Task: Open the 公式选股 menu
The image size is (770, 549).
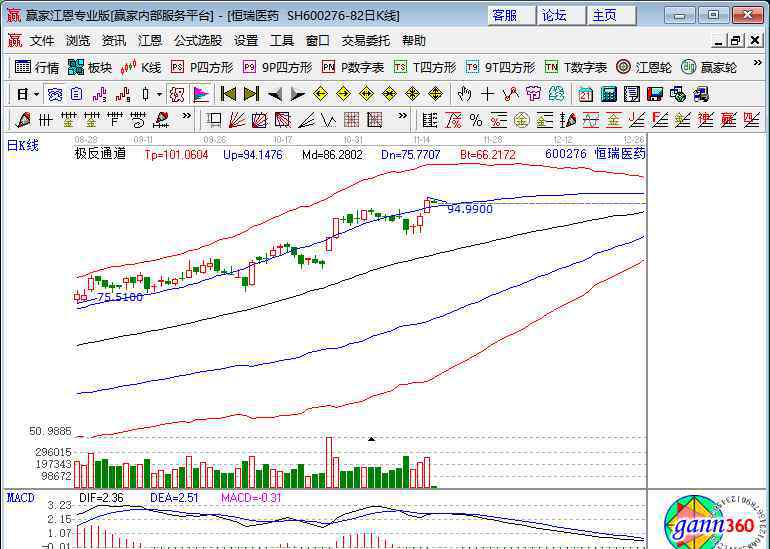Action: [198, 41]
